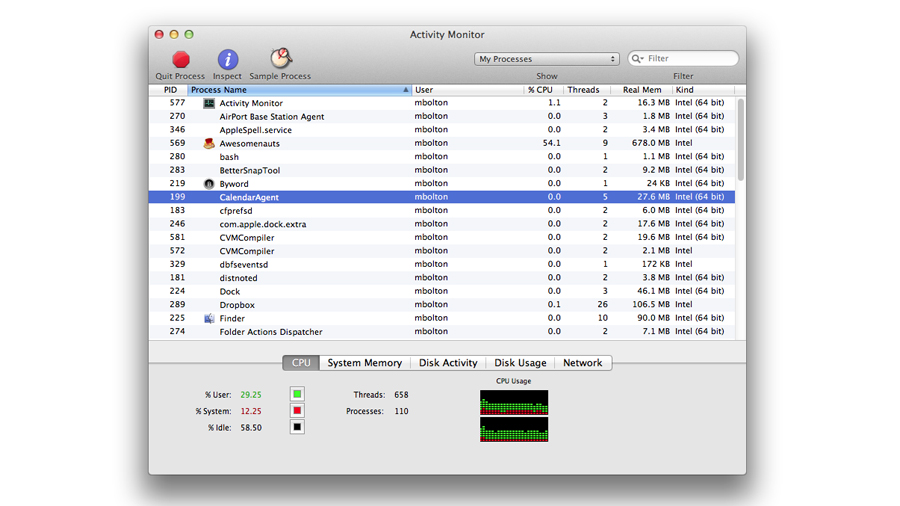Click the process list vertical scrollbar
The width and height of the screenshot is (900, 506).
pos(740,139)
